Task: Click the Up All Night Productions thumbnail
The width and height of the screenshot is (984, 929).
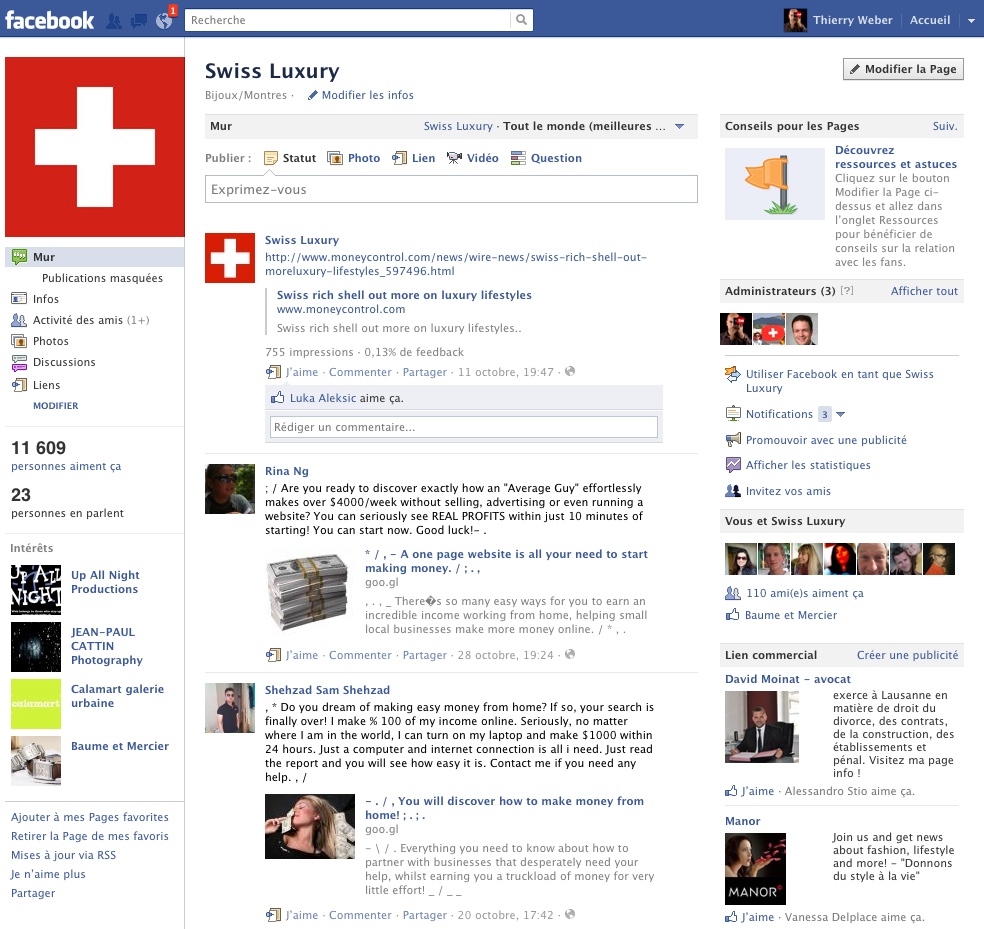Action: [36, 590]
